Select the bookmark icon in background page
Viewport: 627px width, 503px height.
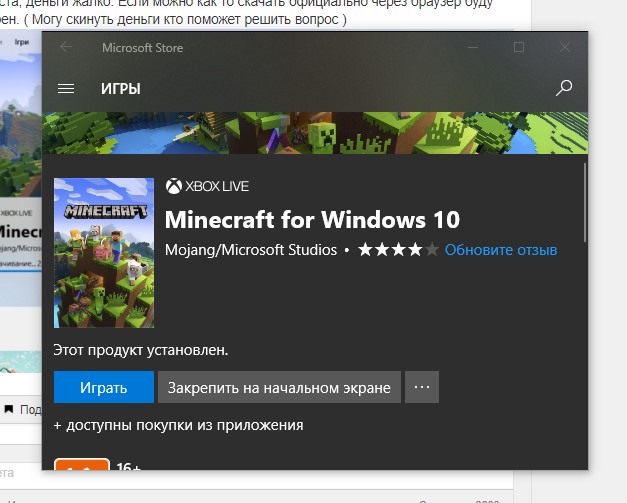click(x=9, y=409)
